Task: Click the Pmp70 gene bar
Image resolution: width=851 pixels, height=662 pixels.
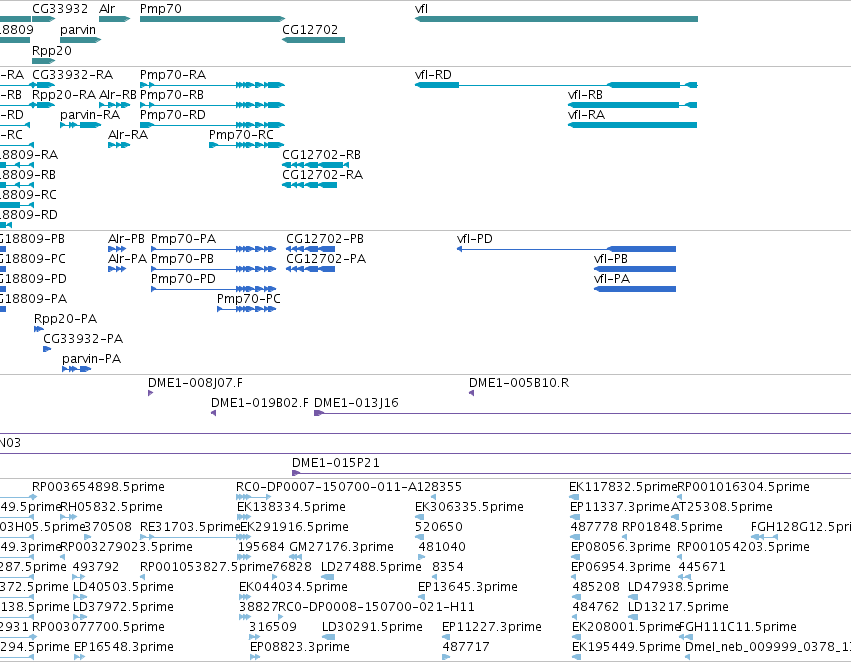Action: pyautogui.click(x=212, y=19)
